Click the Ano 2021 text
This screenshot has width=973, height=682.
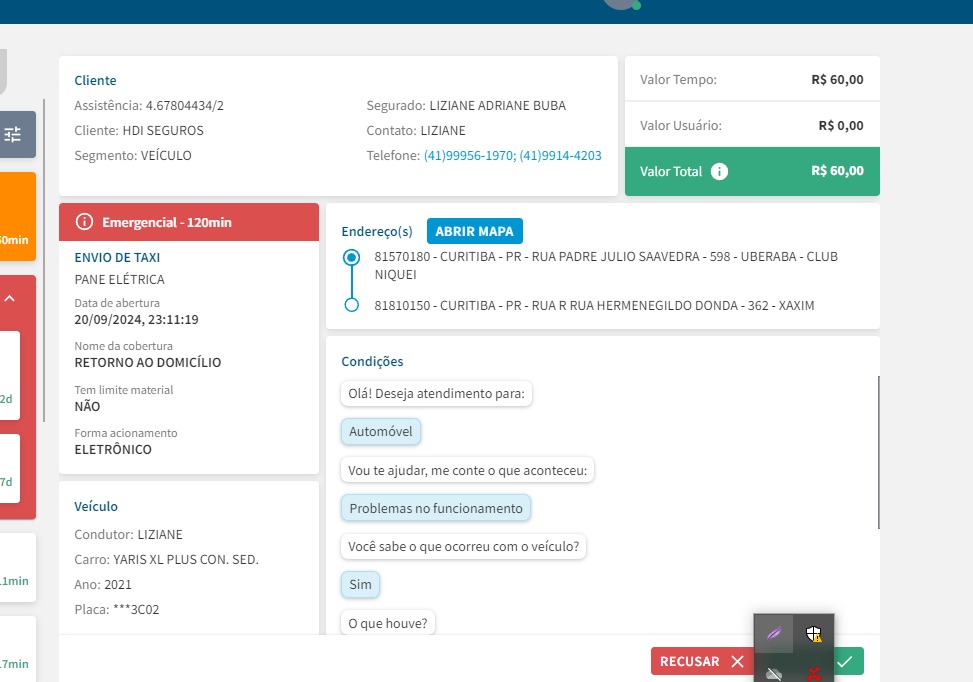(103, 585)
